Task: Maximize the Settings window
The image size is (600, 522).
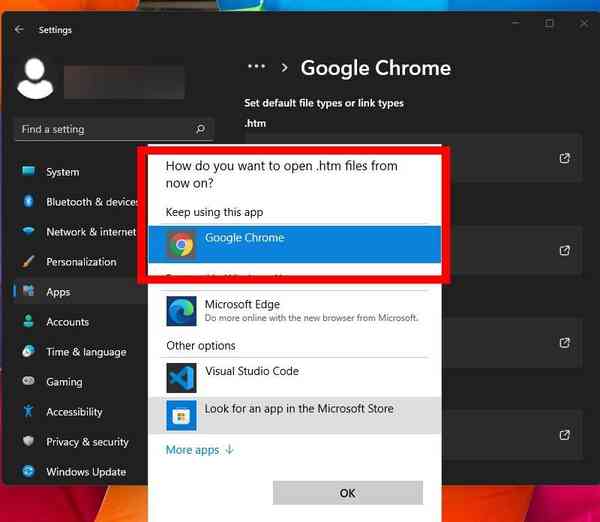Action: pos(549,23)
